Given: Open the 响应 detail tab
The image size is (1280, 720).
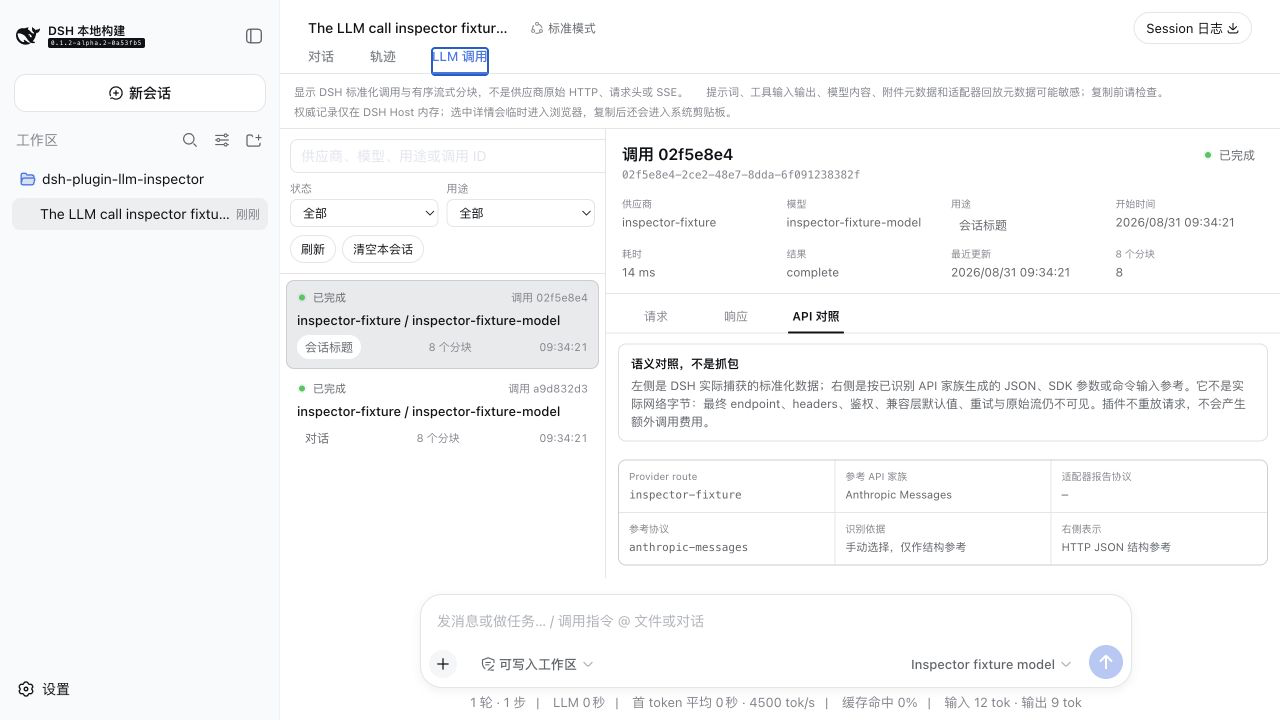Looking at the screenshot, I should click(x=736, y=316).
